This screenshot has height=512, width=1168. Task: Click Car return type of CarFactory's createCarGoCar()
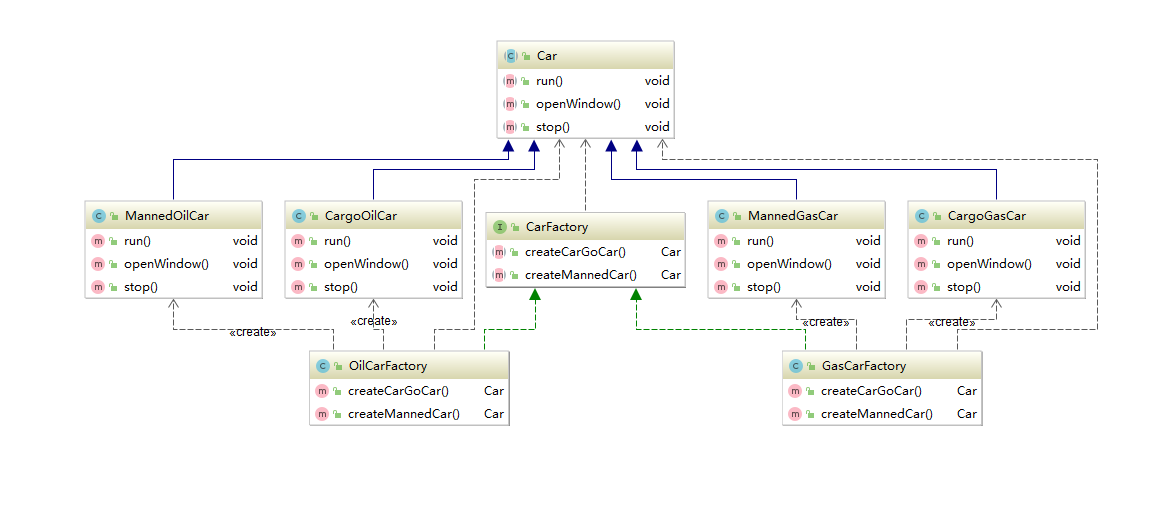click(x=670, y=252)
